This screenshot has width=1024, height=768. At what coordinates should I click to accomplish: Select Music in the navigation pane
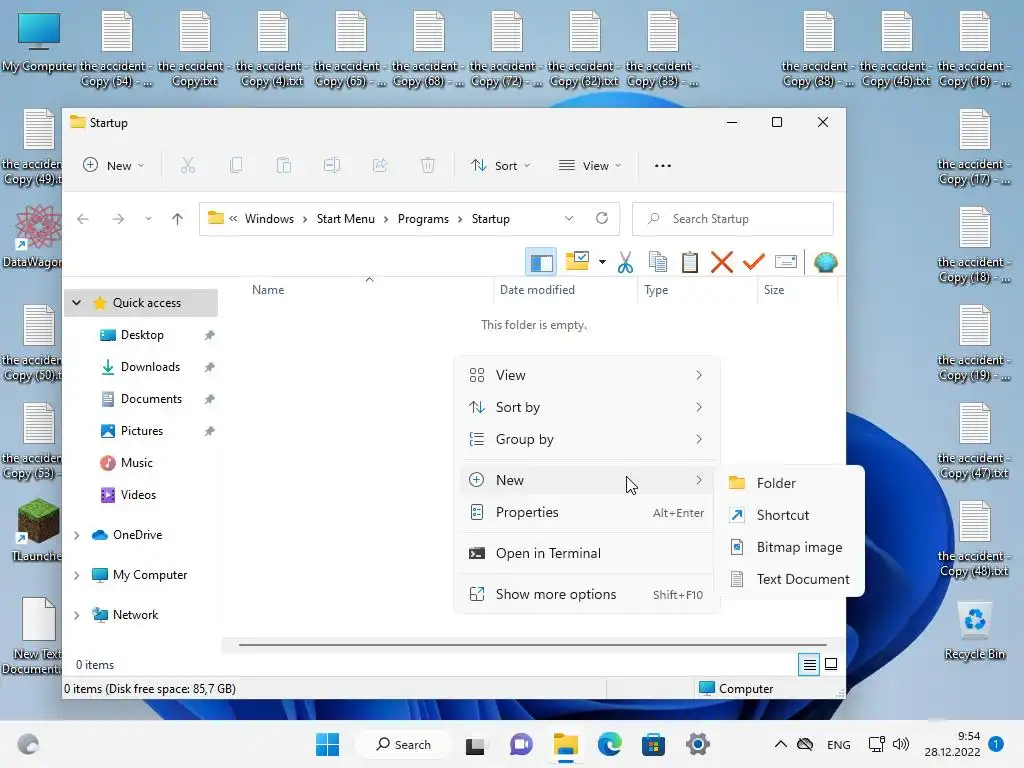[136, 463]
